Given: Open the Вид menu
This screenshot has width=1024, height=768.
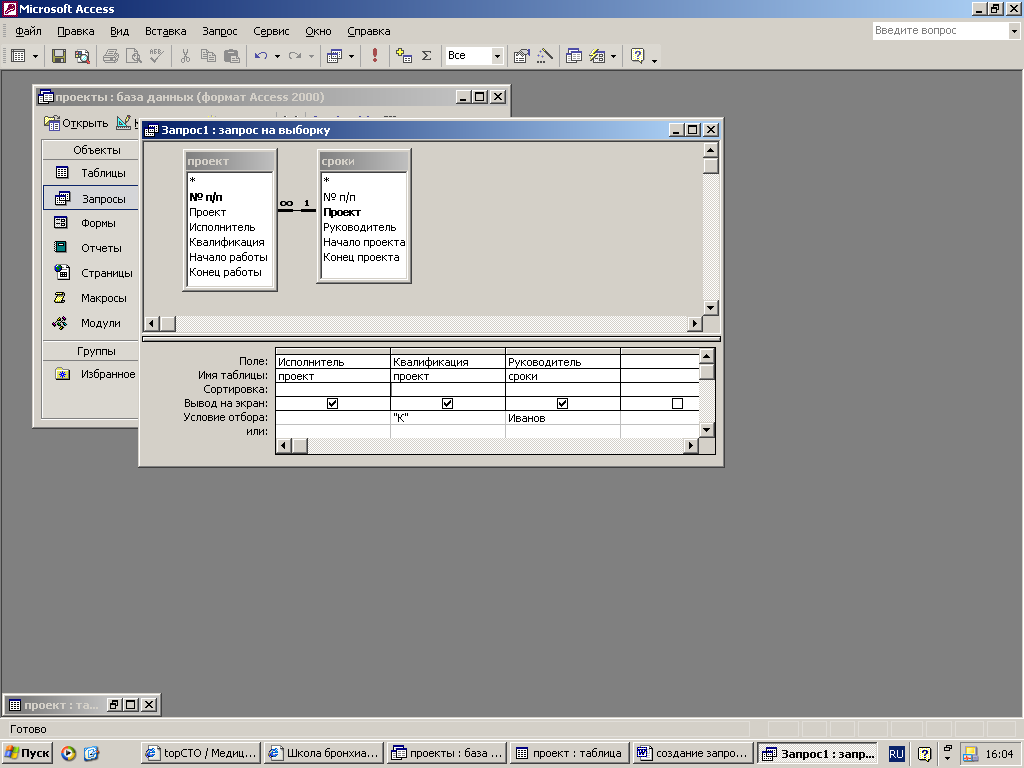Looking at the screenshot, I should (x=120, y=31).
